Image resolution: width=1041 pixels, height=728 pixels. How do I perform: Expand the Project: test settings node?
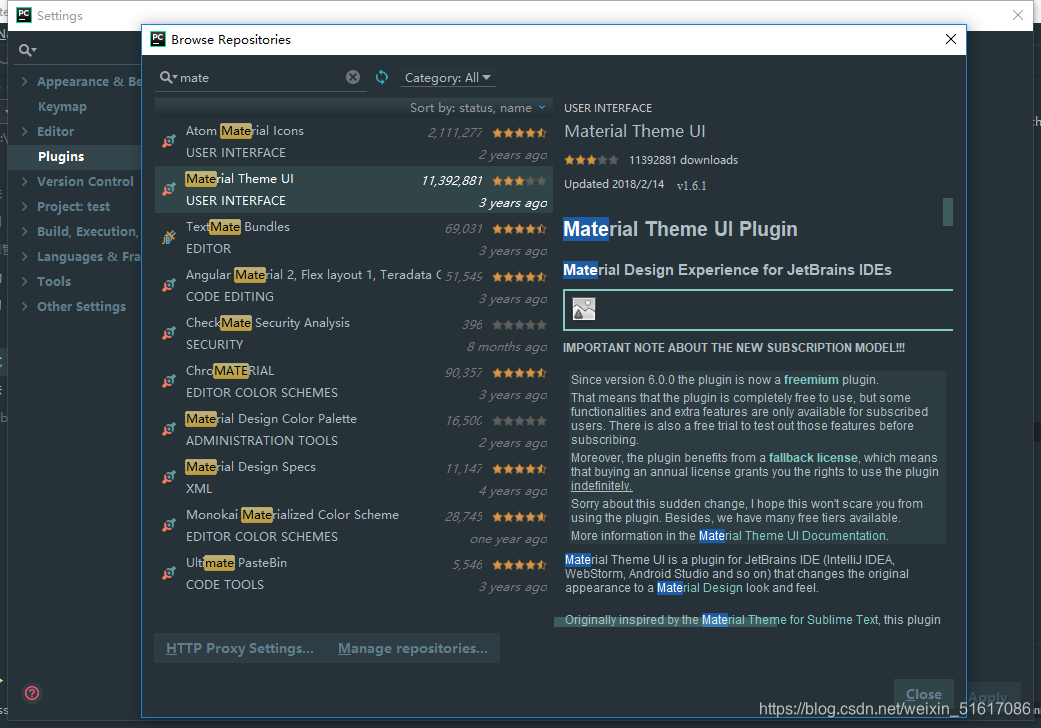[x=25, y=206]
